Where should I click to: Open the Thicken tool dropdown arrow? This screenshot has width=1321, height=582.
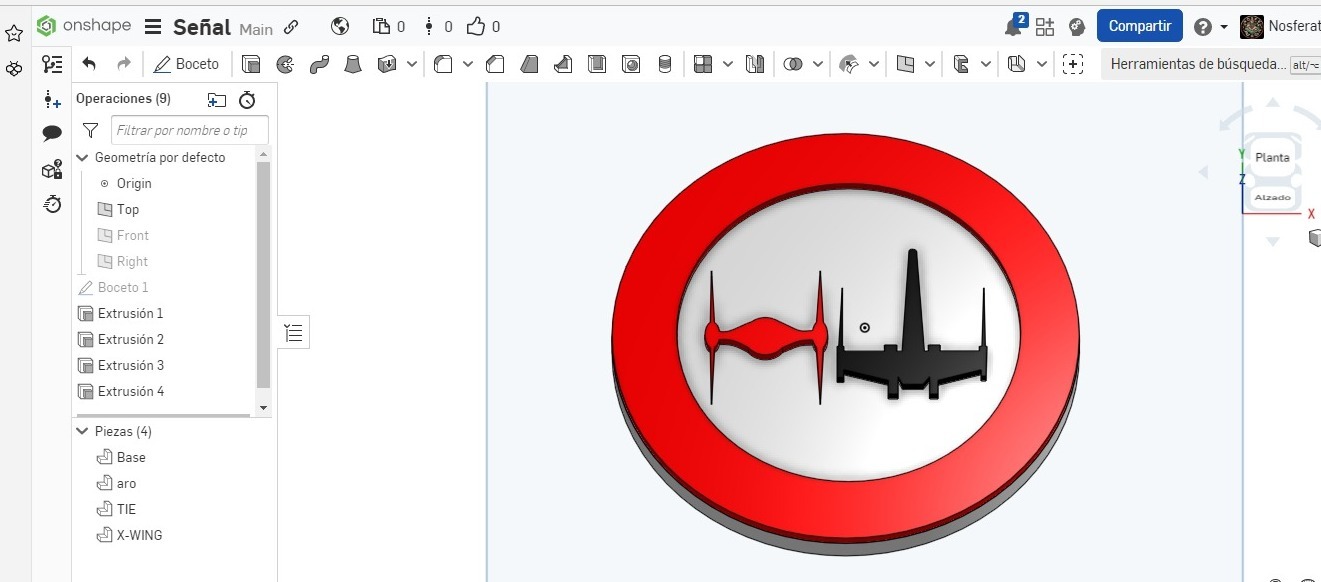tap(412, 64)
